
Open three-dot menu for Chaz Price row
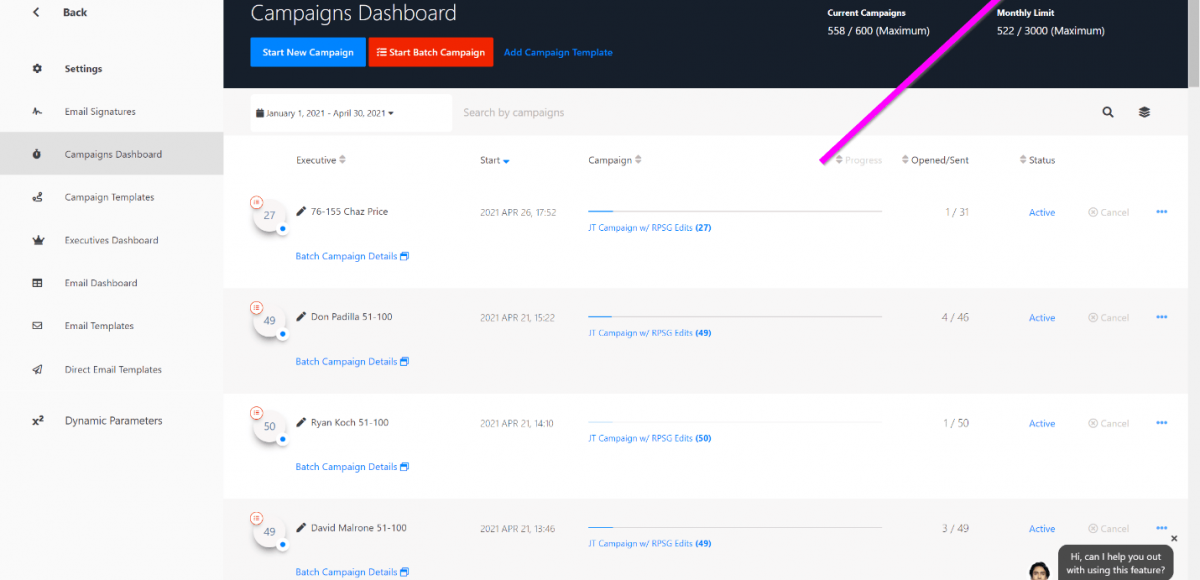1161,212
